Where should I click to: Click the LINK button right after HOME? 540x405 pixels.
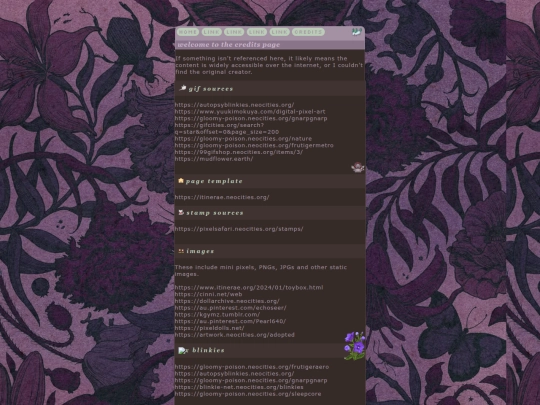(211, 32)
